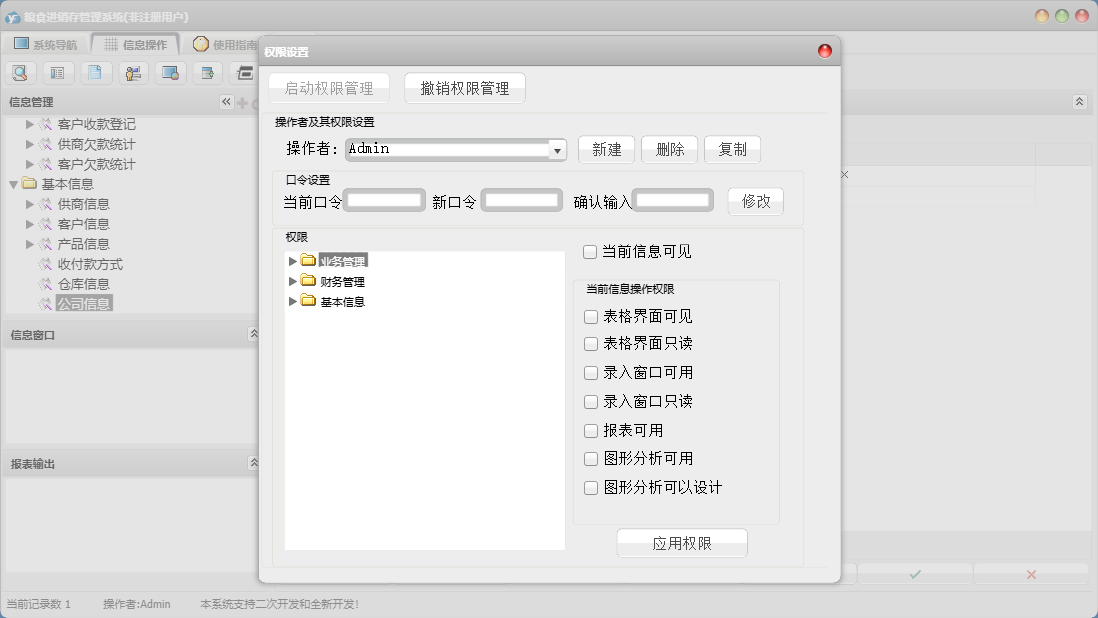Close the 权限设置 dialog with red button
This screenshot has height=618, width=1098.
tap(825, 51)
